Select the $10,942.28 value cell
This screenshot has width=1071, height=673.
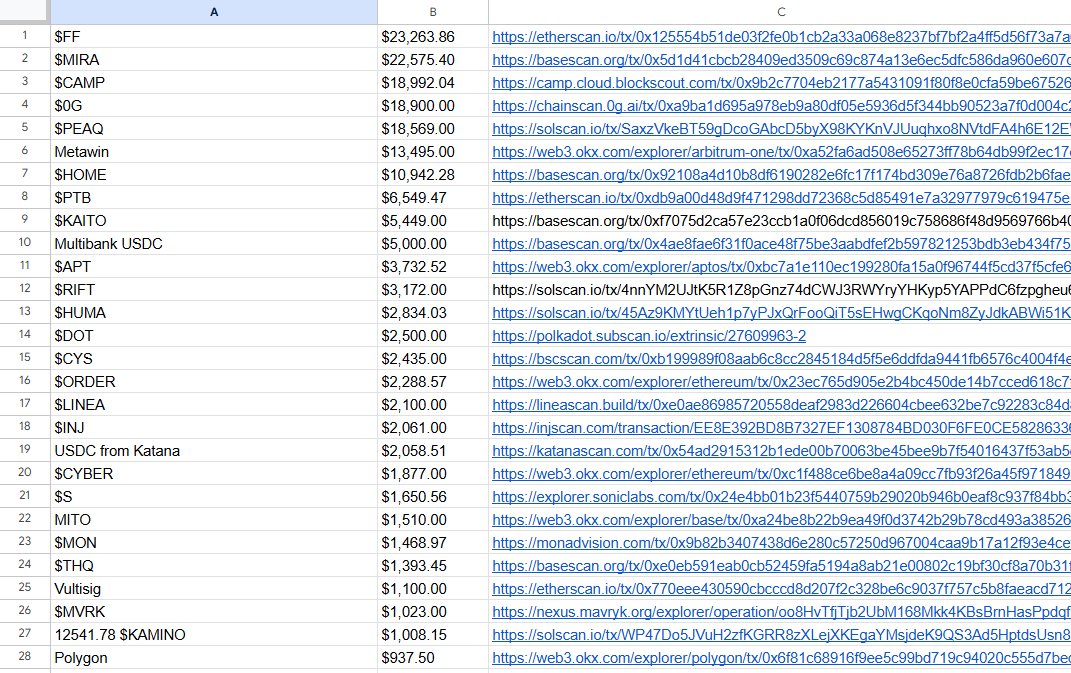pos(433,175)
